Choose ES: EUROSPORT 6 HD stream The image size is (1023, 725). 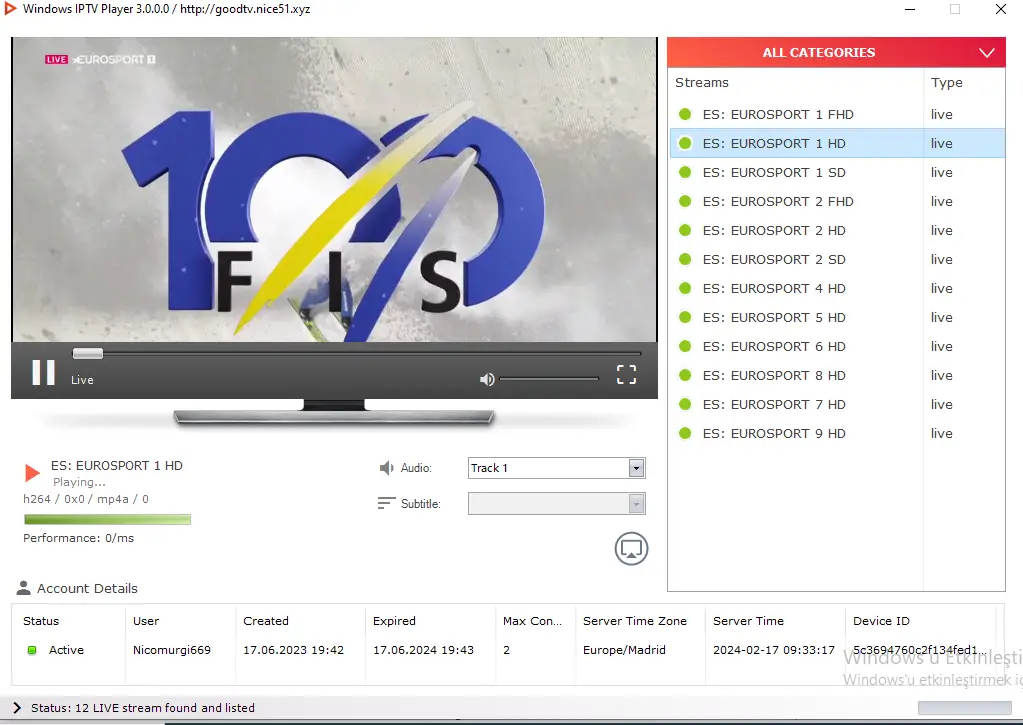click(838, 346)
